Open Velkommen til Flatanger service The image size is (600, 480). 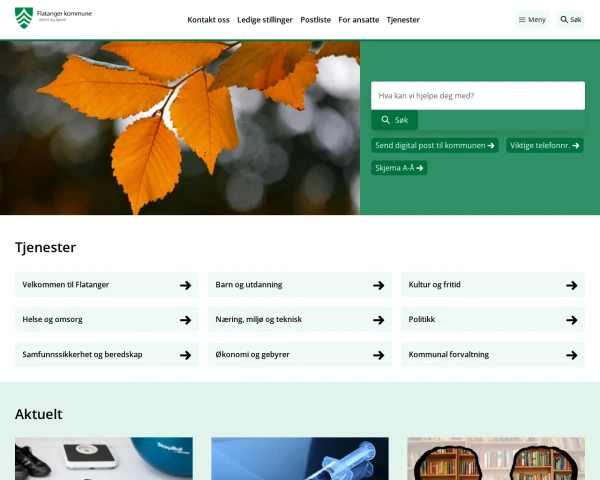tap(105, 285)
